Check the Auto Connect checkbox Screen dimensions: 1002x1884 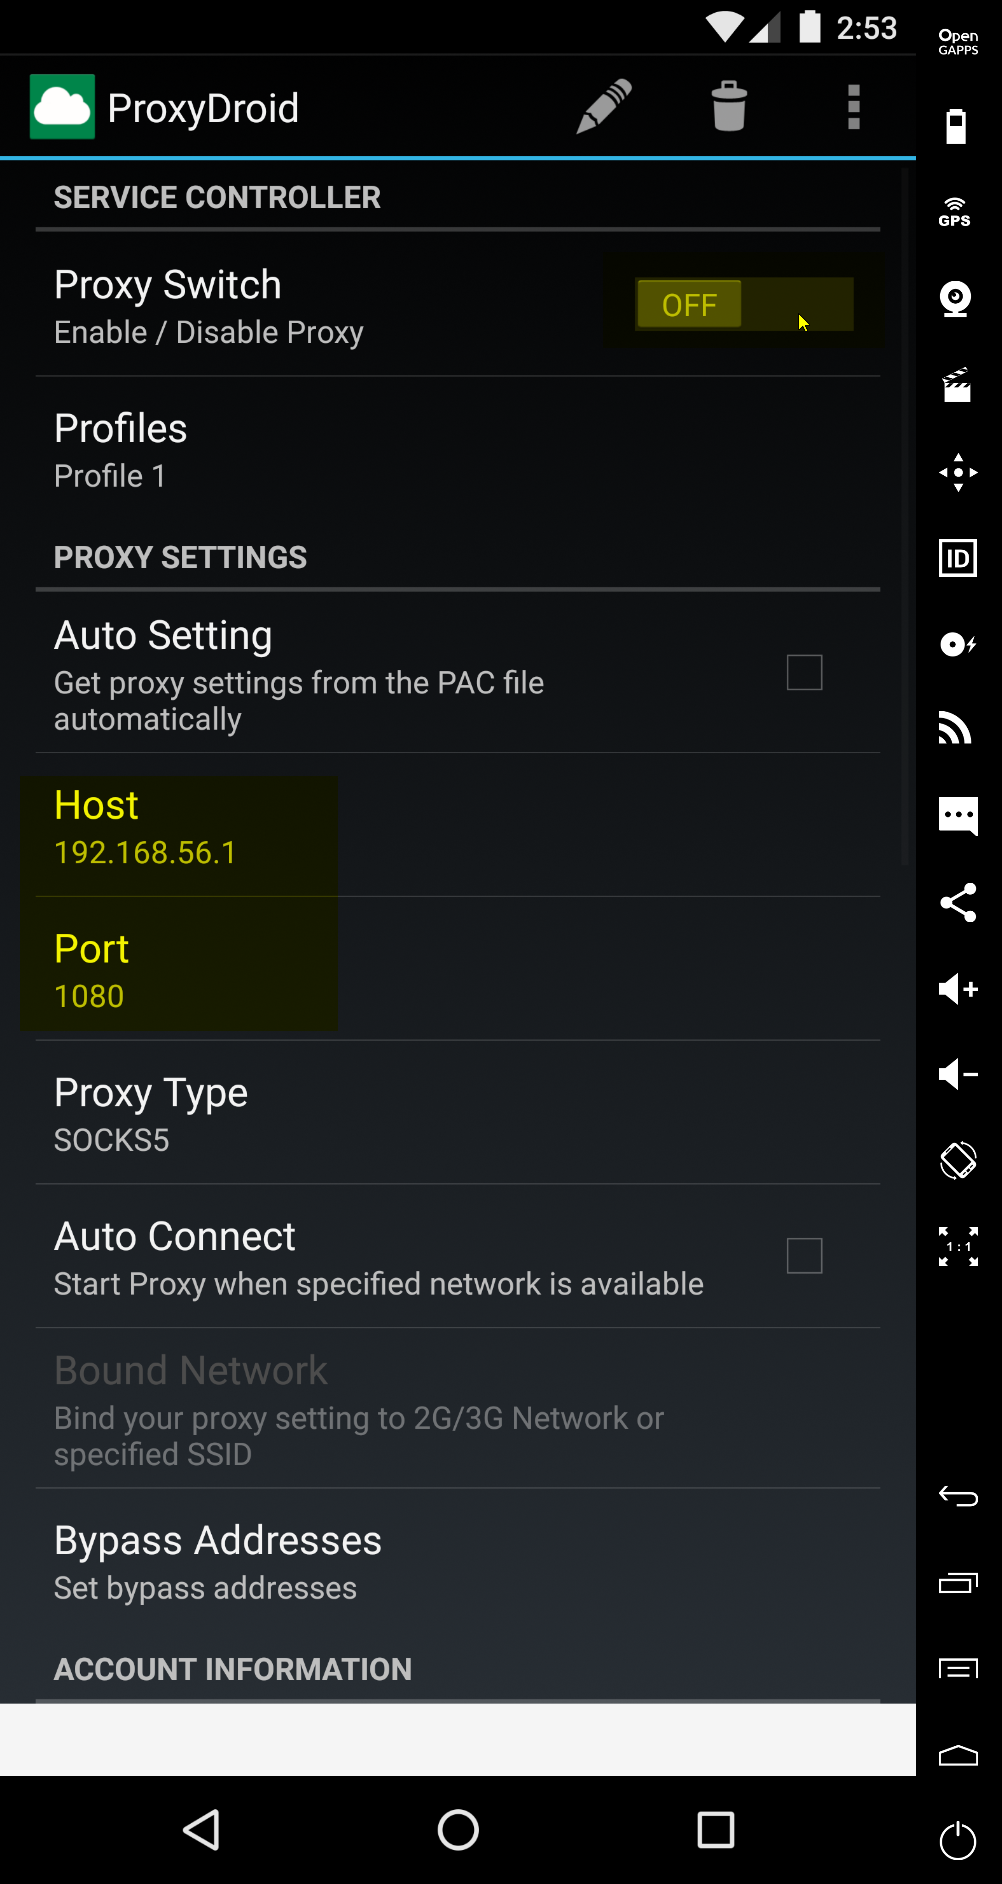point(804,1255)
